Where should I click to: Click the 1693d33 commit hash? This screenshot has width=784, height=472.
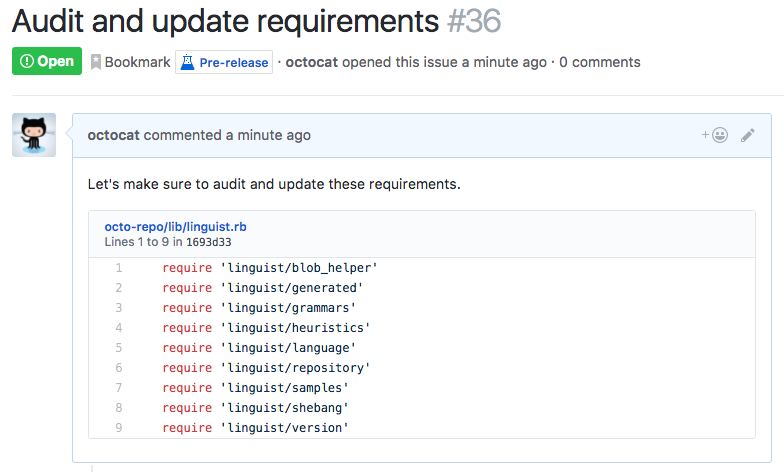pos(208,242)
